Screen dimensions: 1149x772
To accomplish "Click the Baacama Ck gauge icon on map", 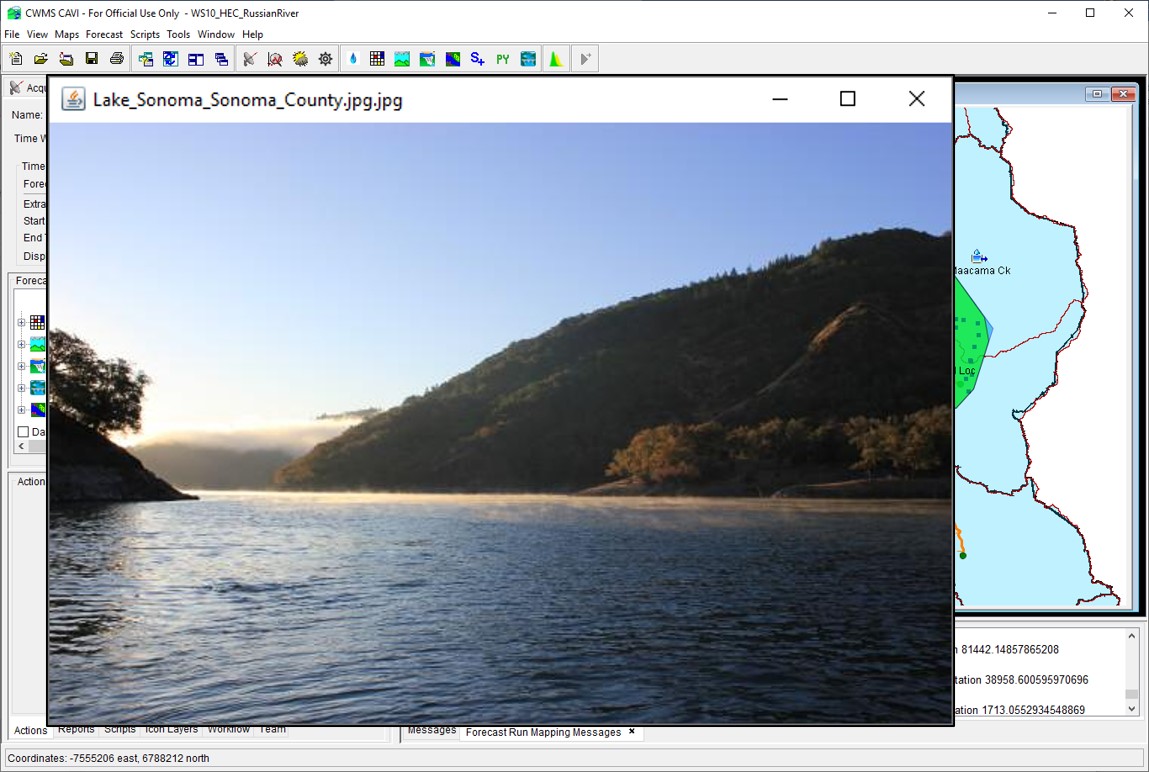I will [978, 256].
